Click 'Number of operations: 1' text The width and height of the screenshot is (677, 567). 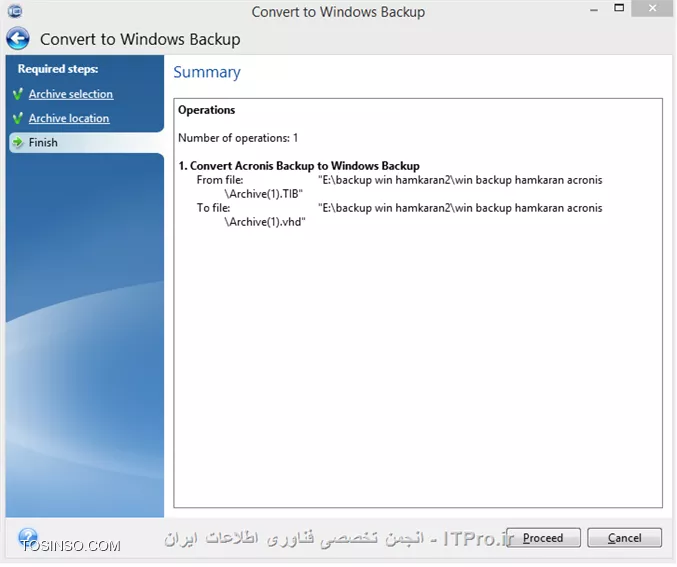point(238,138)
